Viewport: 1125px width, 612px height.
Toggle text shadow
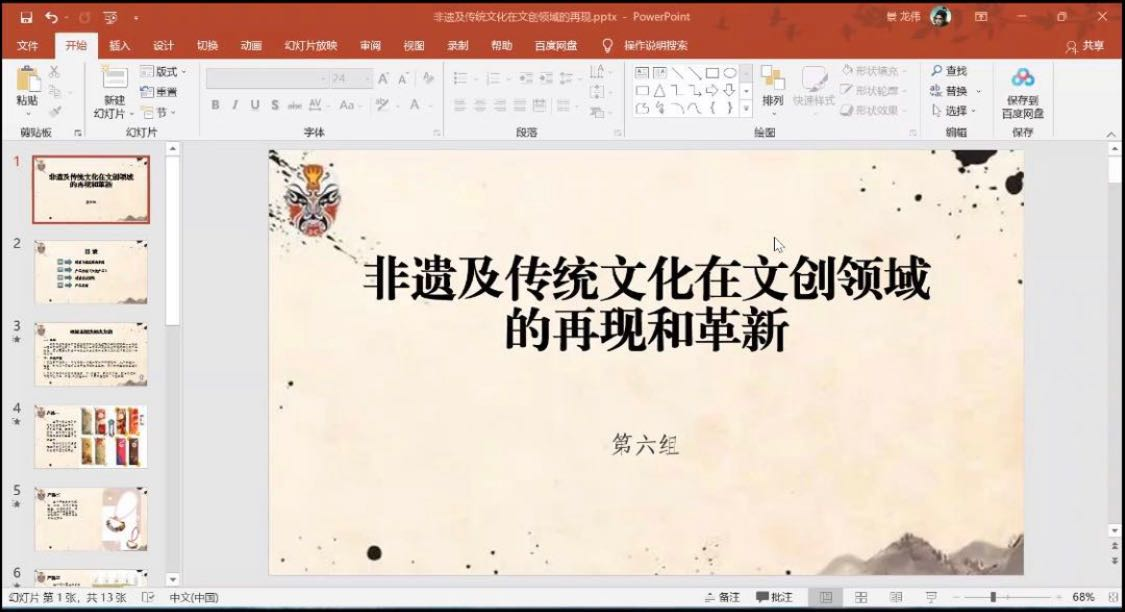tap(275, 105)
